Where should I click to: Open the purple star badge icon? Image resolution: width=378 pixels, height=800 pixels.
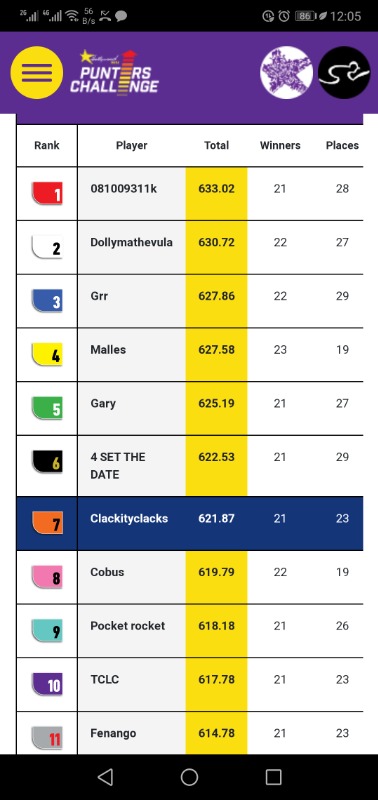pos(286,72)
